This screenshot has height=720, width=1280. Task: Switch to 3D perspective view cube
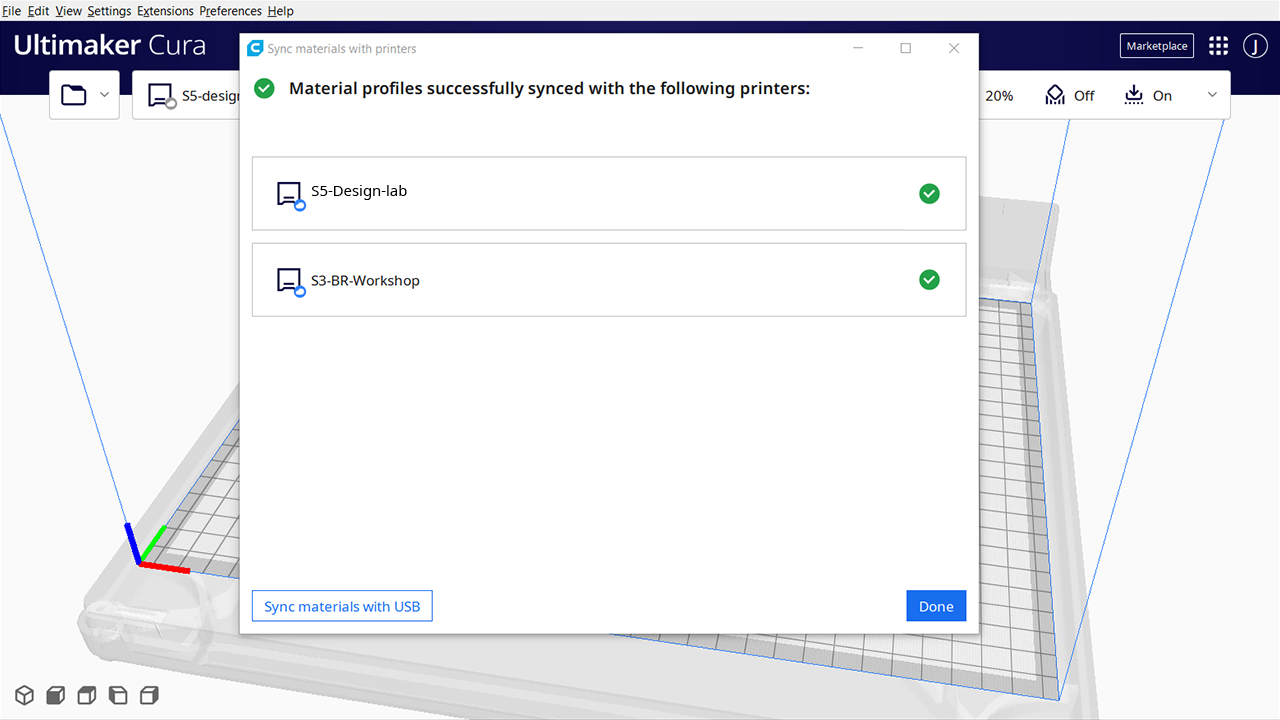[x=25, y=695]
